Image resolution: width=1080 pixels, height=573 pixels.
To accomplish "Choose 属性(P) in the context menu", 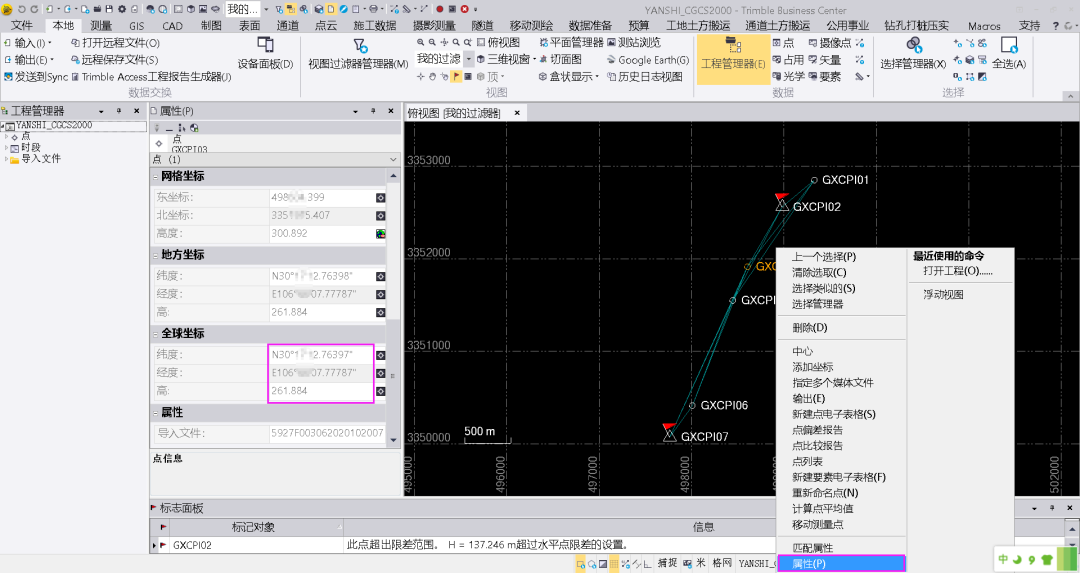I will [841, 563].
